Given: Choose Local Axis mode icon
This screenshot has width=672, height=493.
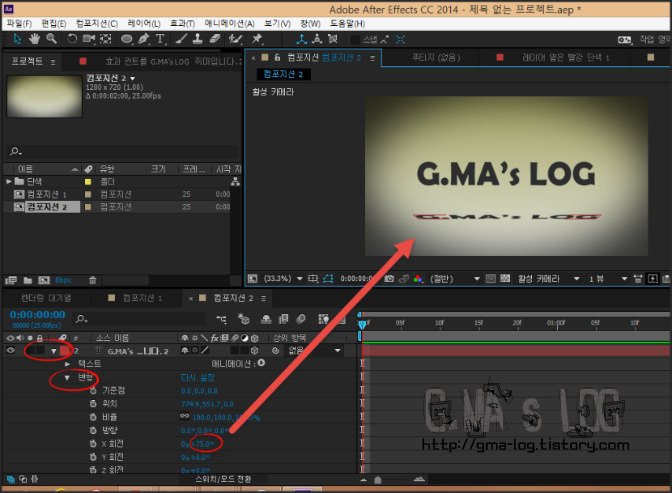Looking at the screenshot, I should click(x=302, y=39).
